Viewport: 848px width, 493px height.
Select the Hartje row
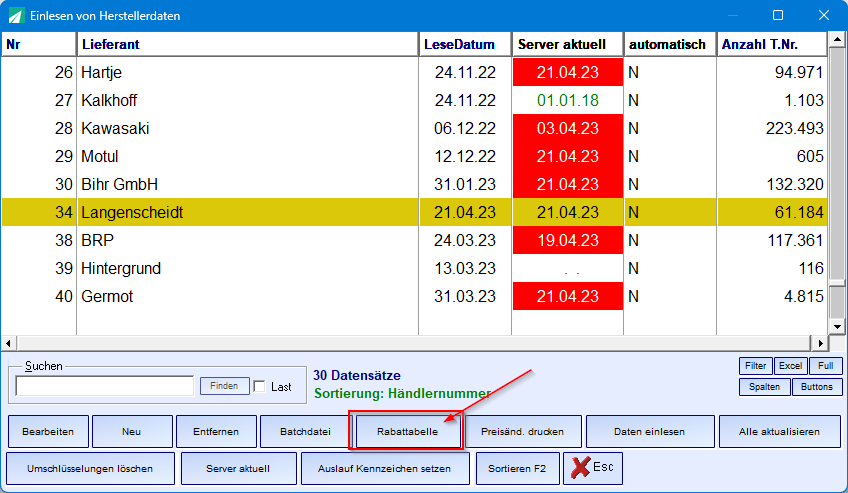click(x=414, y=72)
